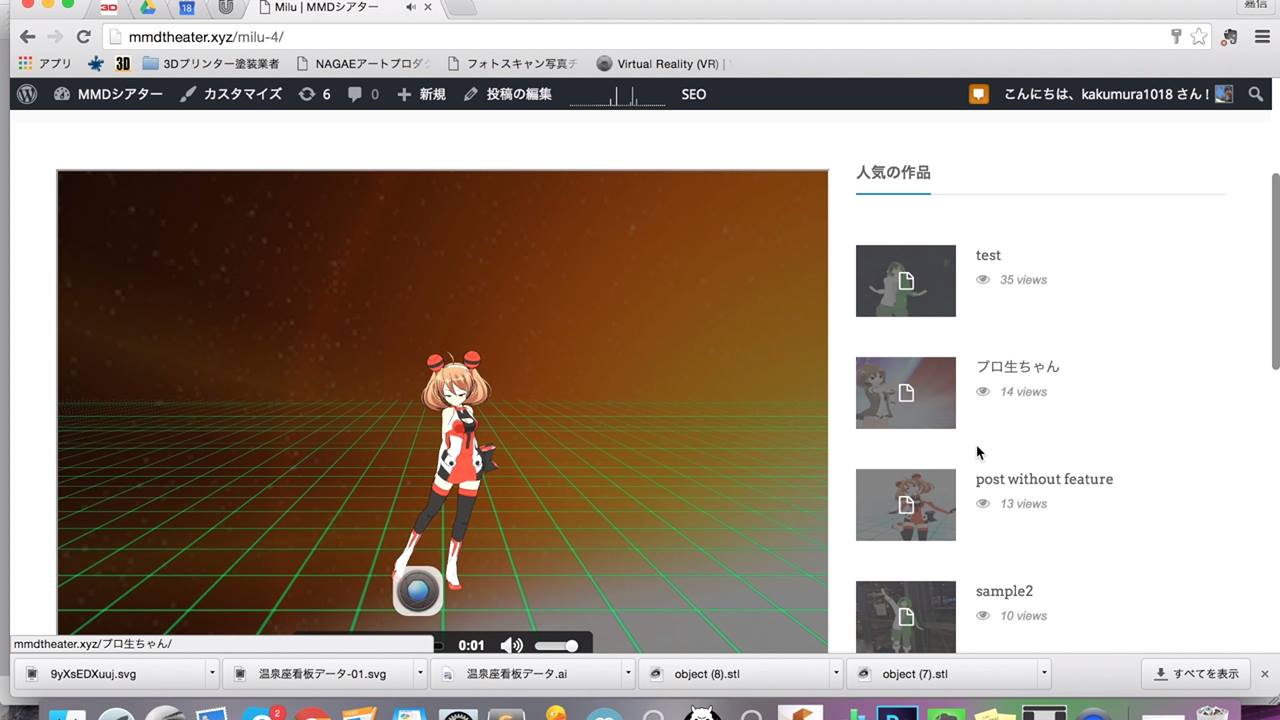Open the Evernote extension
Screen dimensions: 1280x720
coord(1231,37)
